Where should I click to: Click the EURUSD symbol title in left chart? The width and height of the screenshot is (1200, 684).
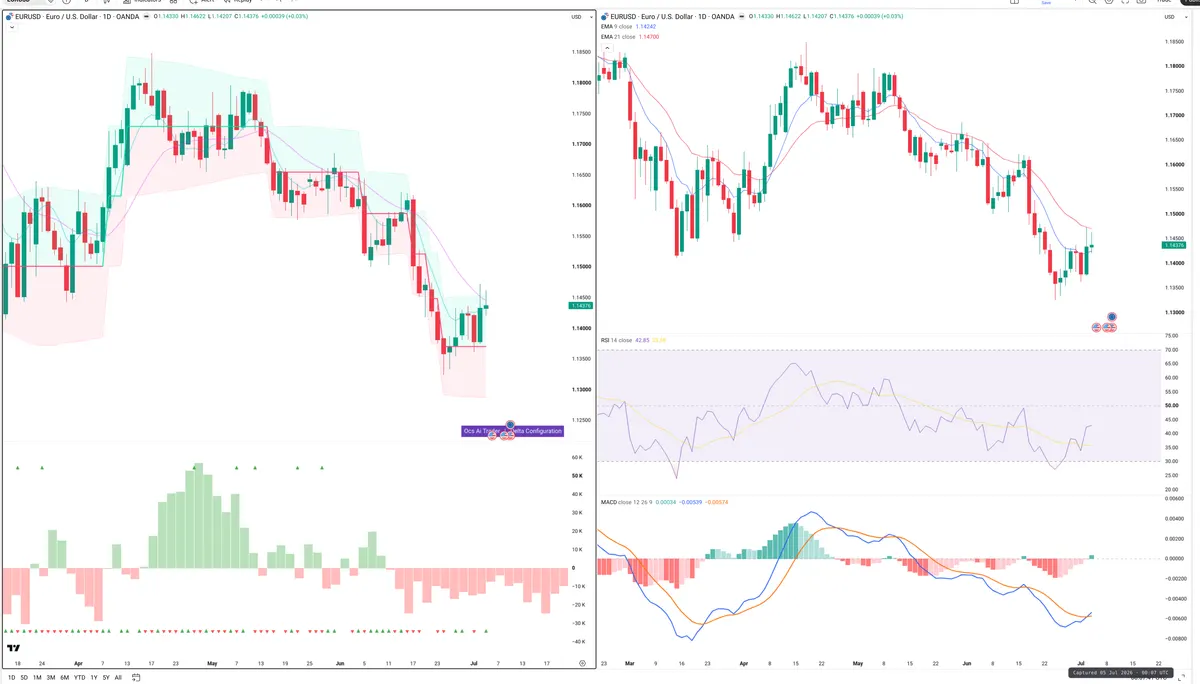(75, 17)
